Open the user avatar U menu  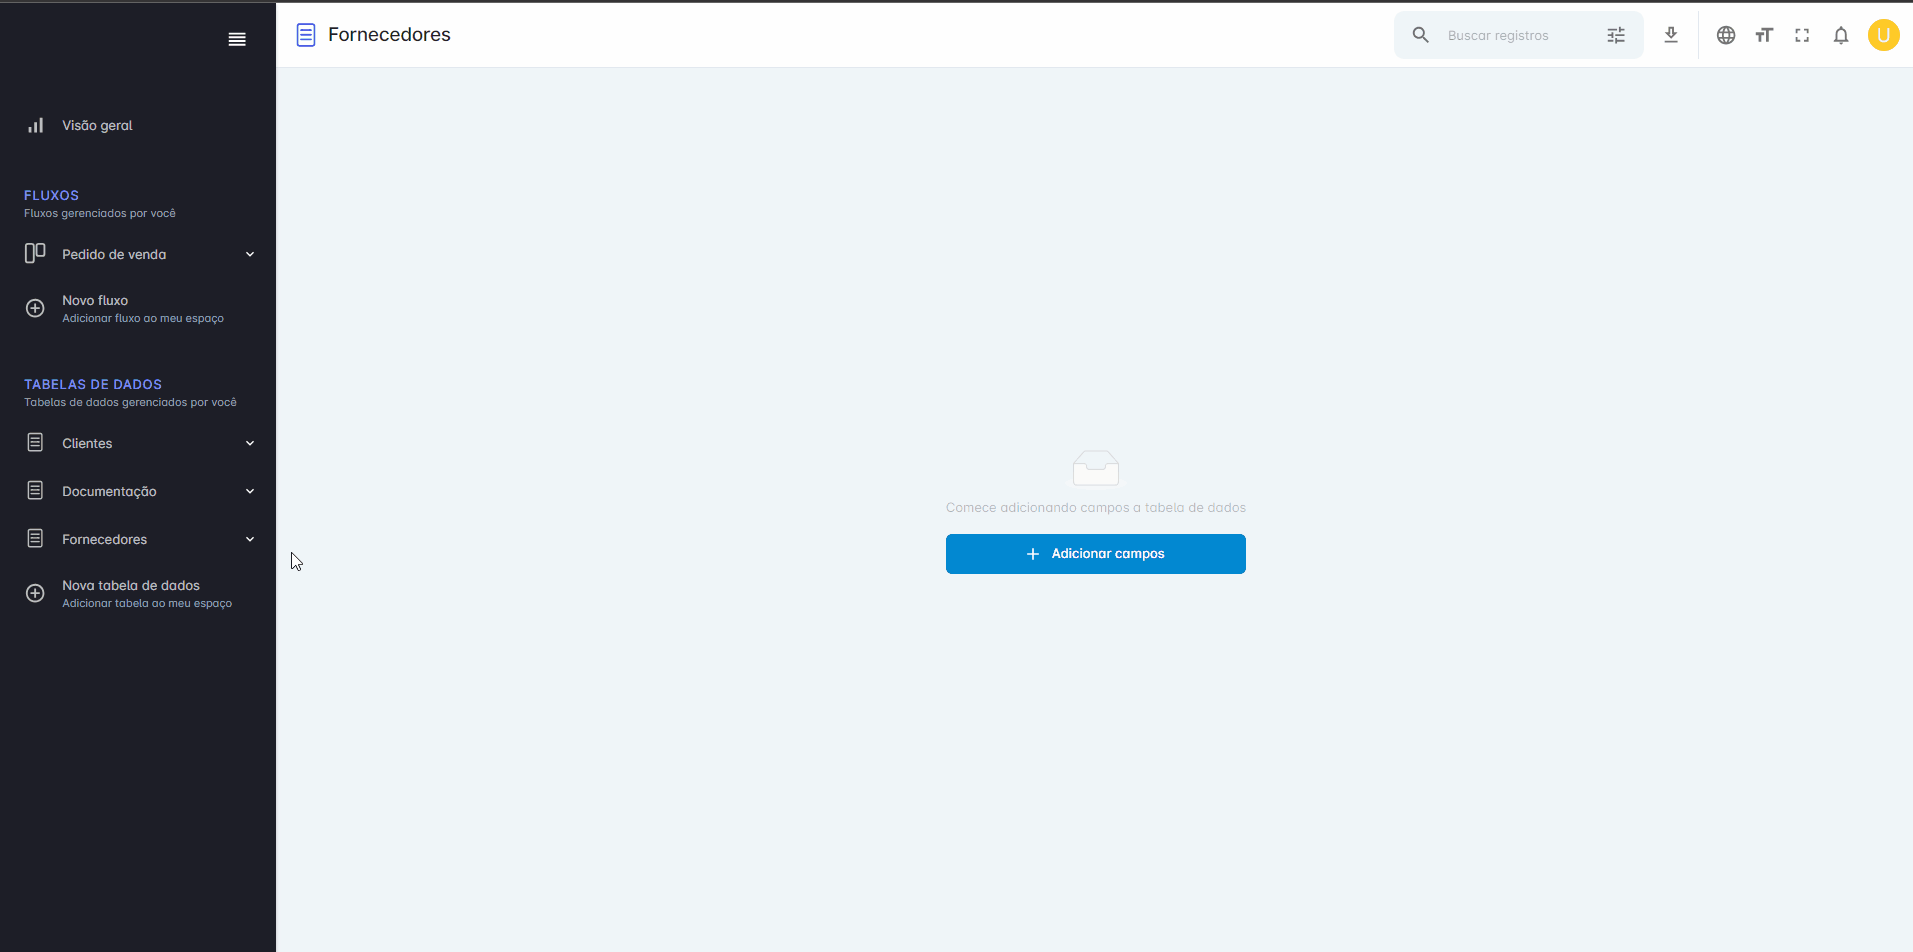click(1884, 35)
